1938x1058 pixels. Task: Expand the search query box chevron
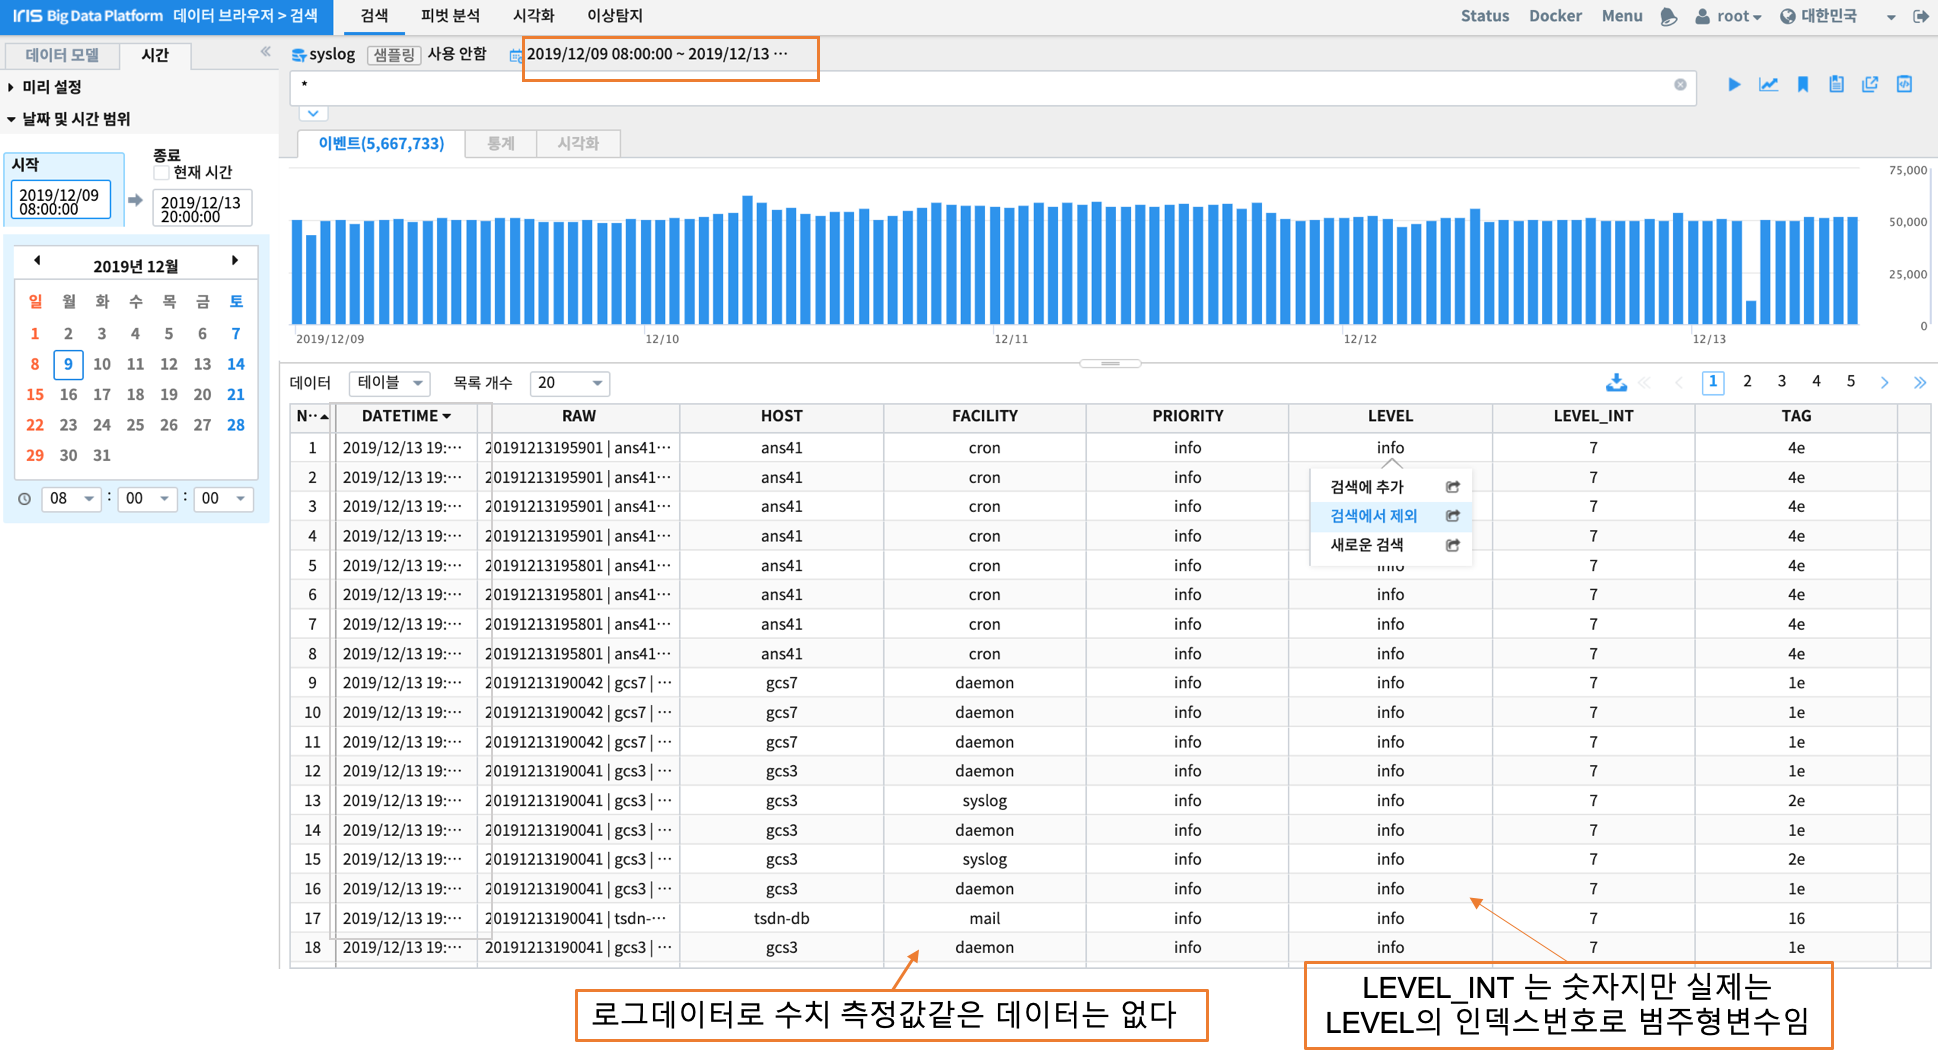point(313,113)
